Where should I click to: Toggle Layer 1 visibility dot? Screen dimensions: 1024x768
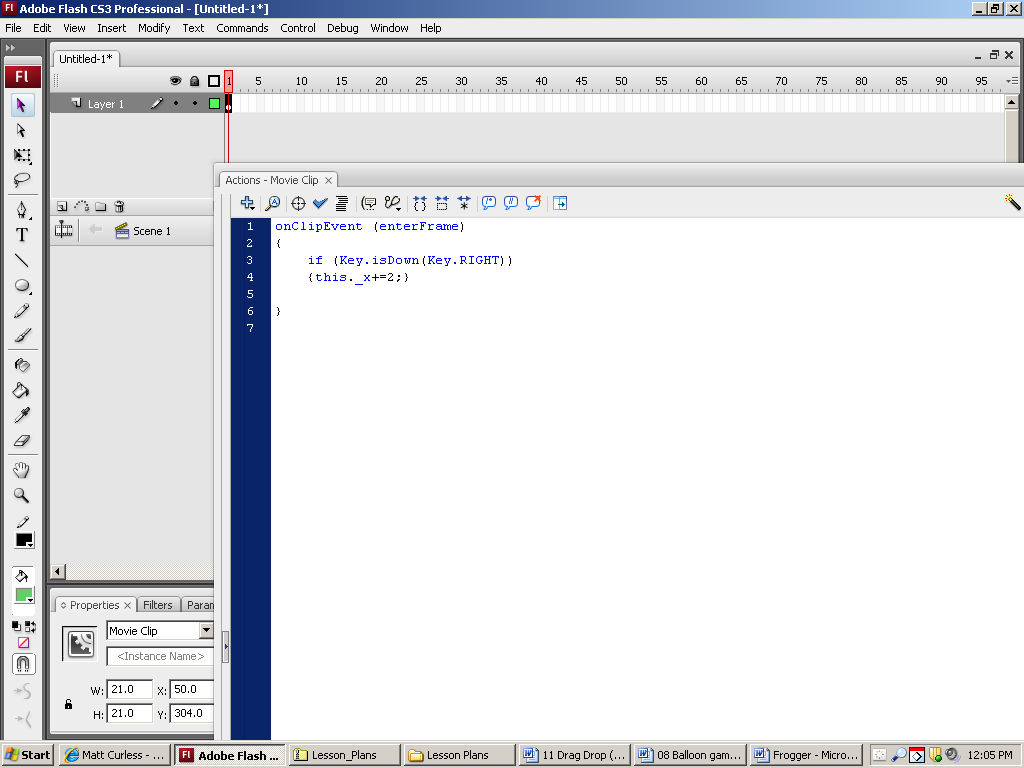pyautogui.click(x=176, y=104)
